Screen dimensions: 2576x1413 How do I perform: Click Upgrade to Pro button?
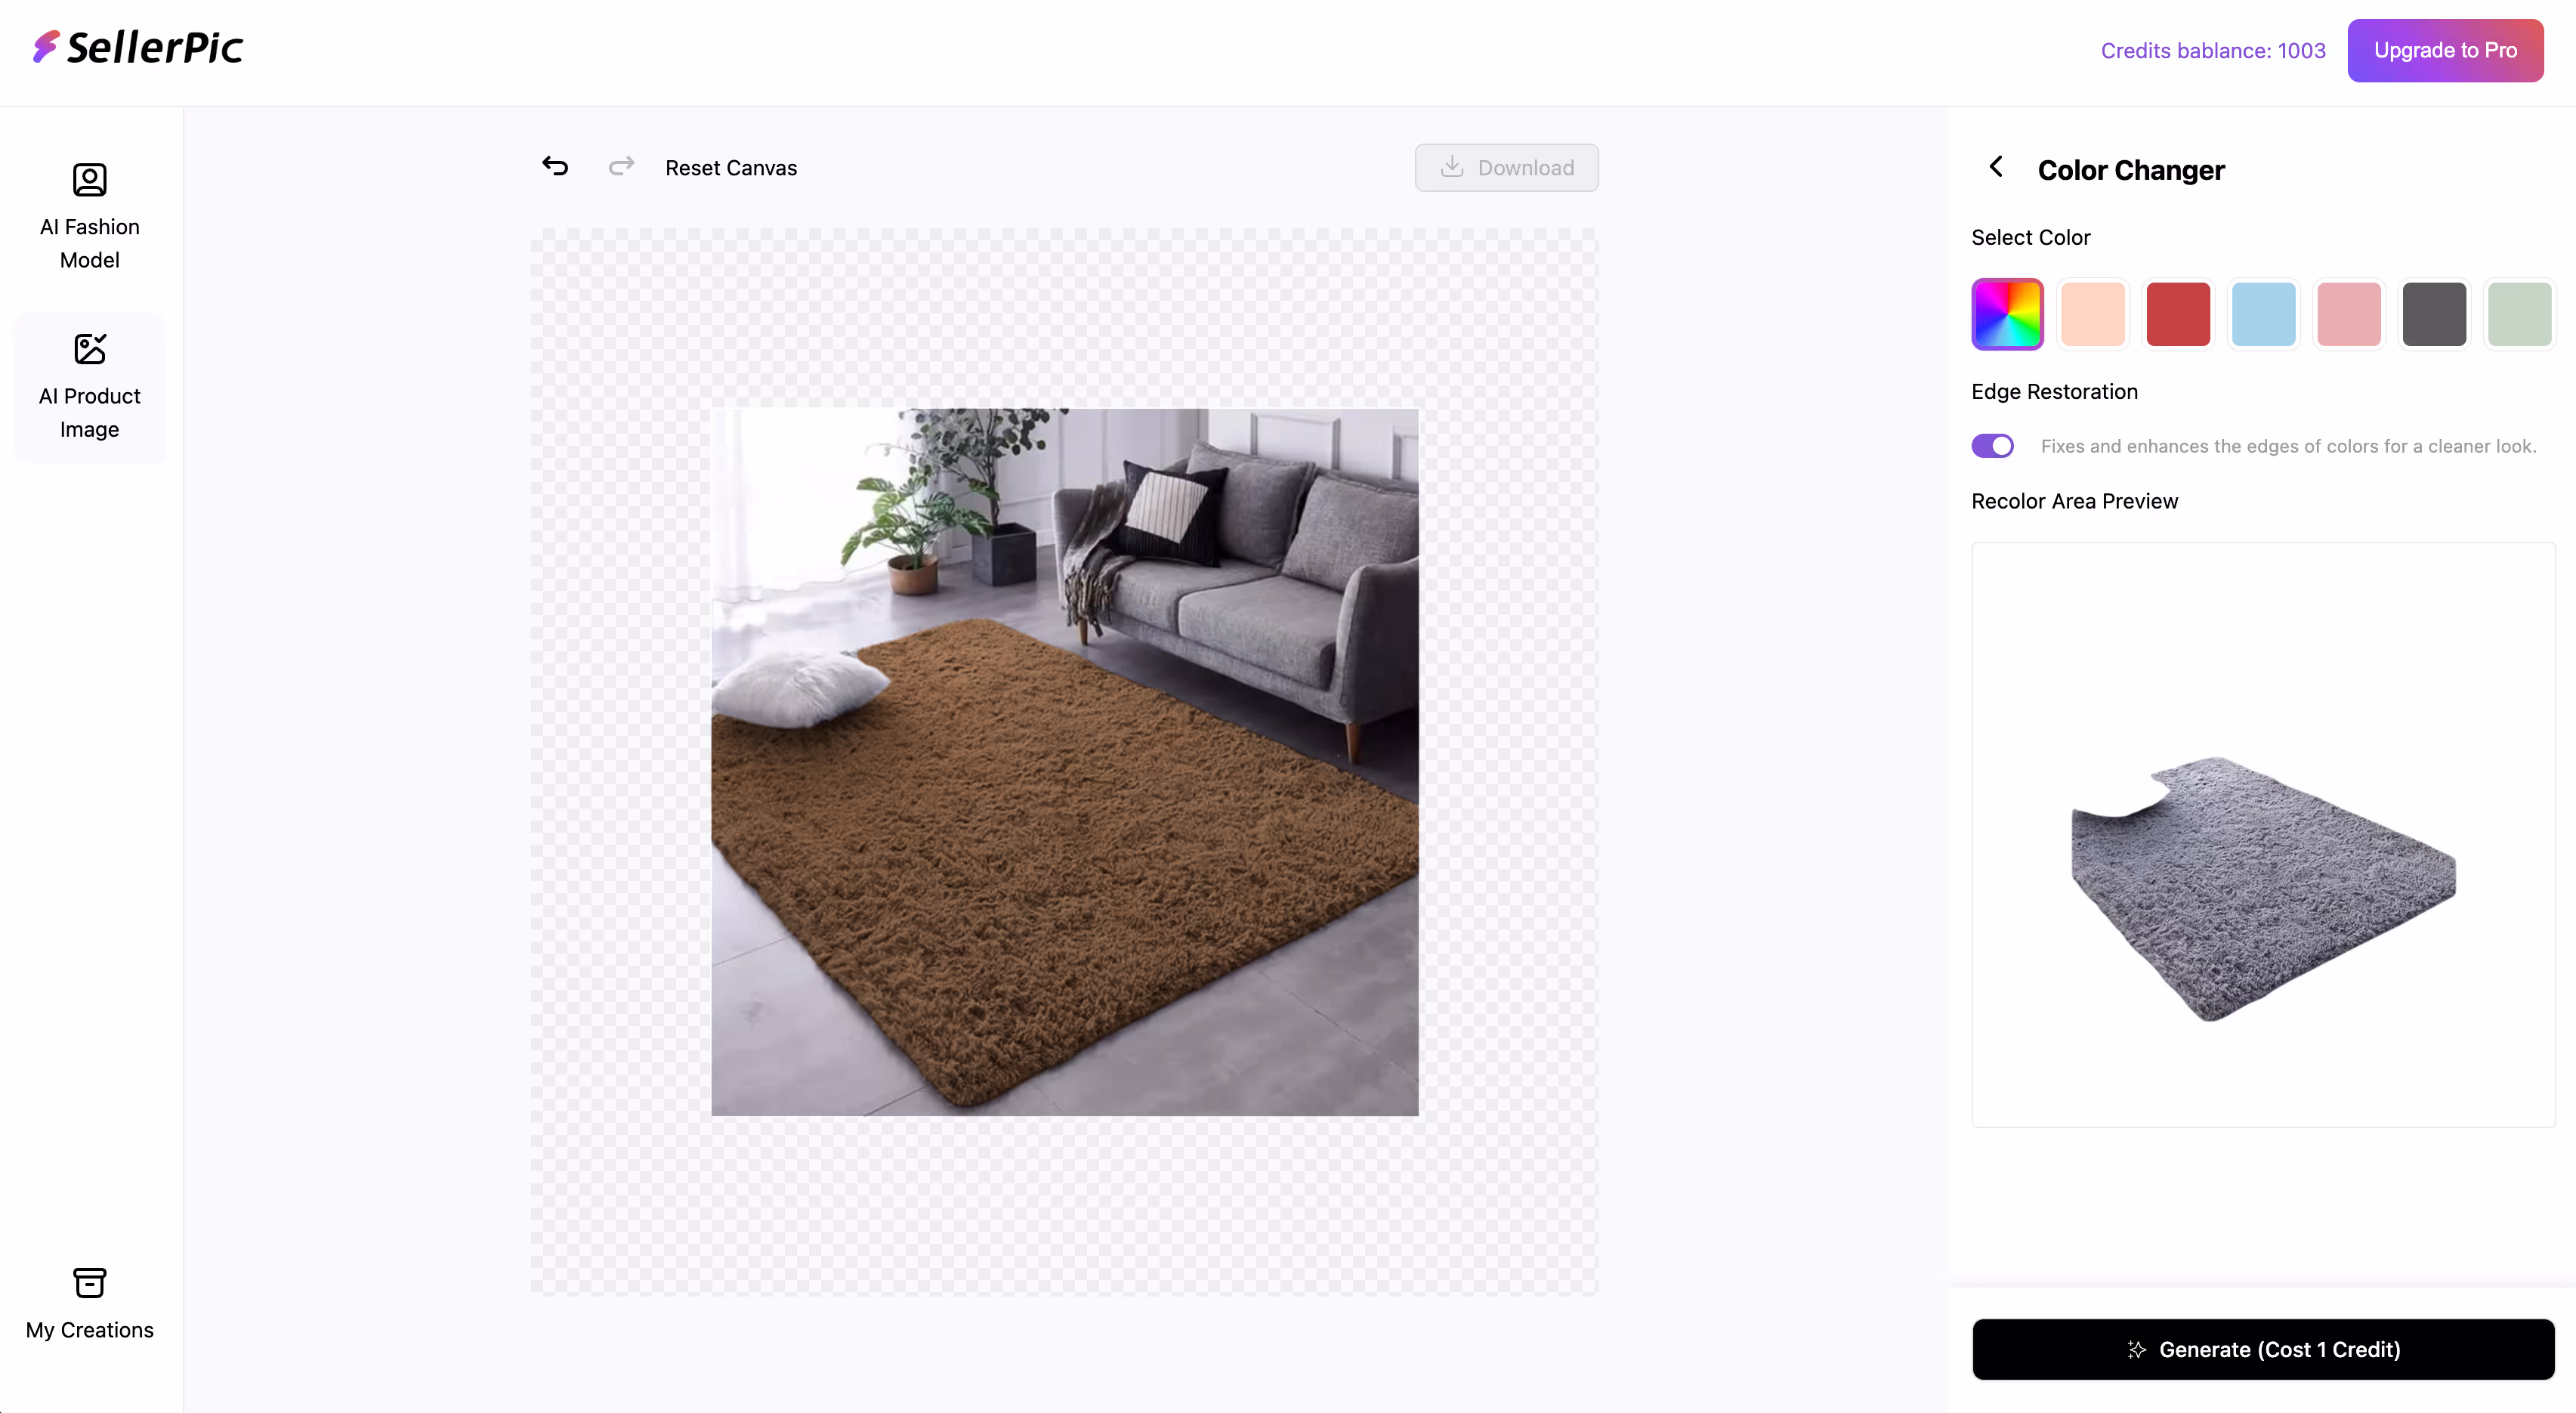(x=2445, y=50)
